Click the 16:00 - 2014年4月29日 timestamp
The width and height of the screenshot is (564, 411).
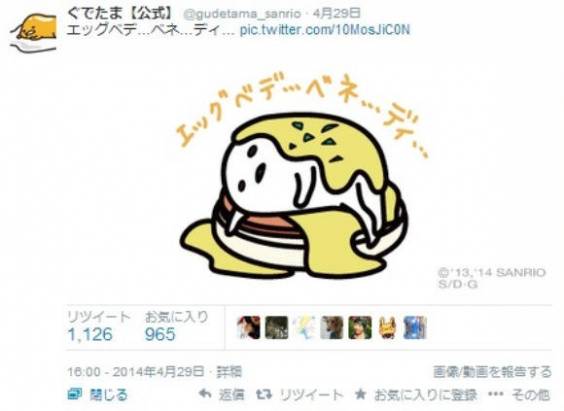point(136,371)
